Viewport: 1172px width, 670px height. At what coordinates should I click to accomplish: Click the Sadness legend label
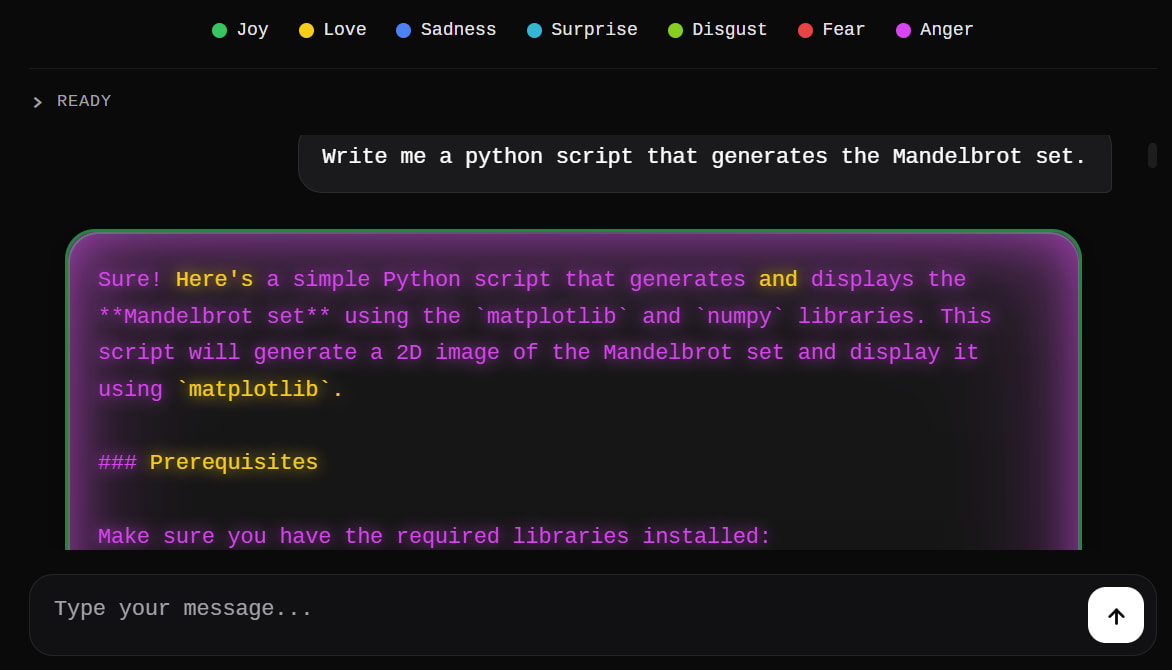(458, 30)
